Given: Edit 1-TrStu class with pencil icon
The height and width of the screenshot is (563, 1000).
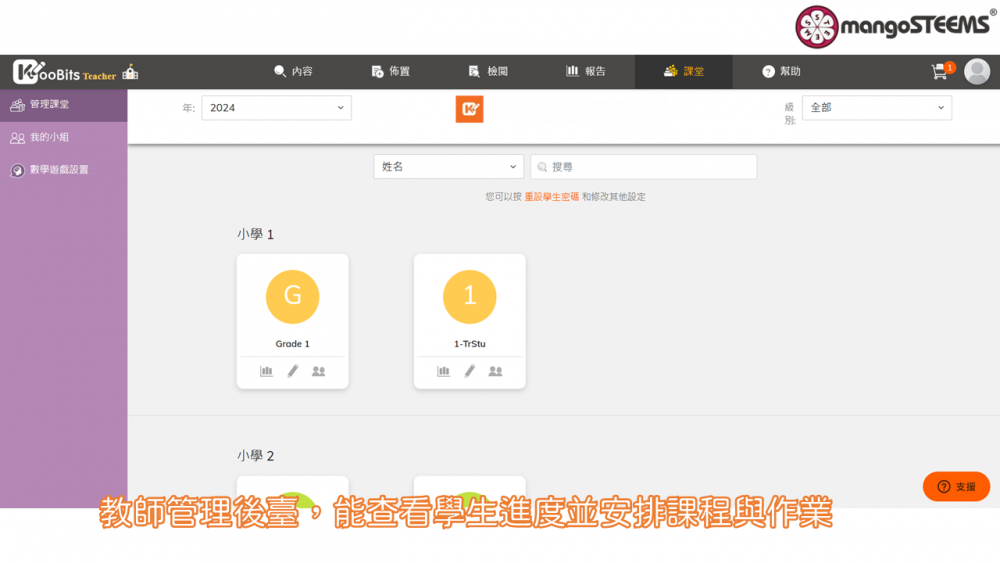Looking at the screenshot, I should coord(470,371).
